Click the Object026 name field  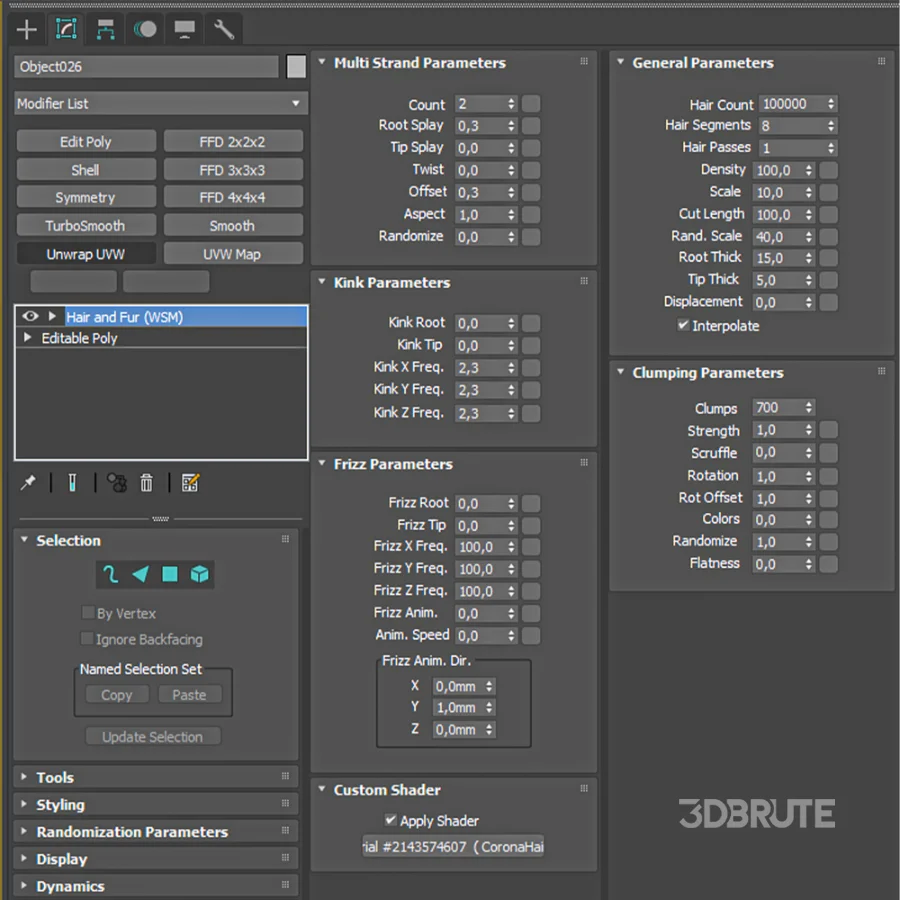click(146, 67)
